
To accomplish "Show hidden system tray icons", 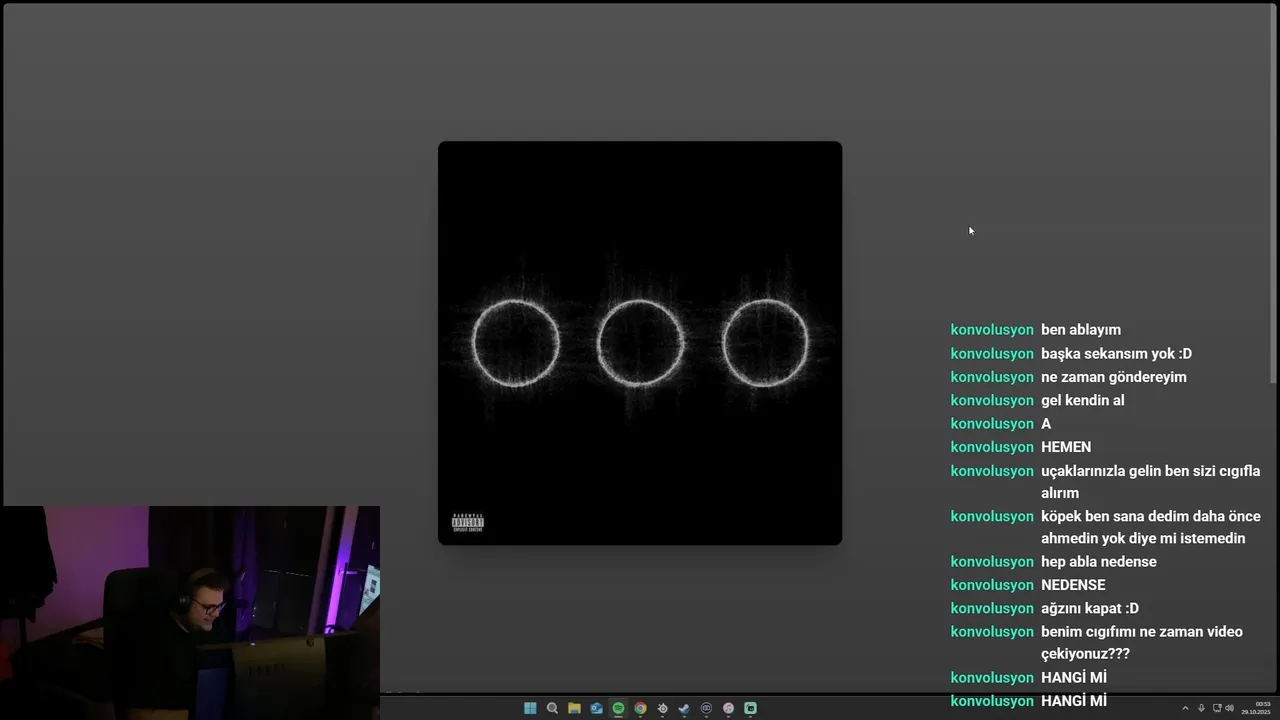I will 1185,708.
